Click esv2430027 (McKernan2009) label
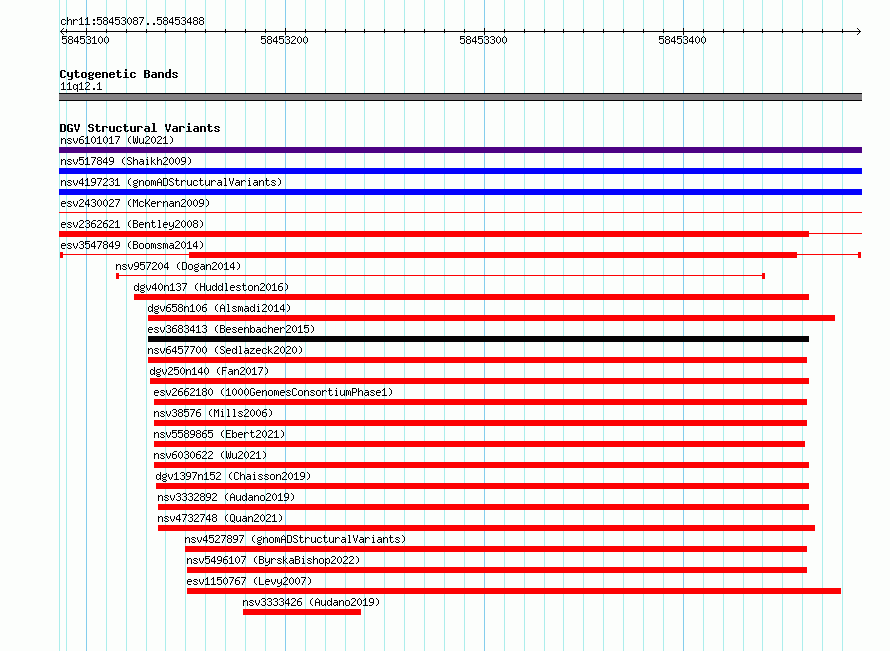The image size is (890, 651). [x=135, y=203]
